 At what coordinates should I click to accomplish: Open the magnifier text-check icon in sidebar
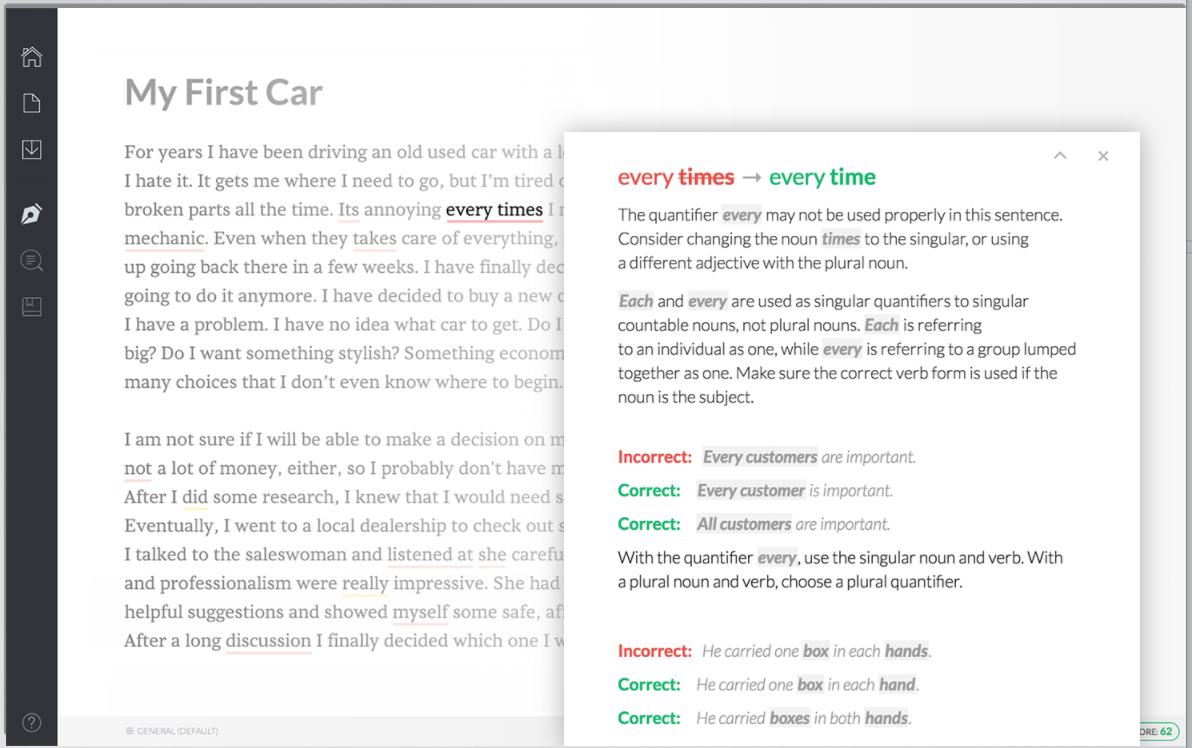point(31,261)
